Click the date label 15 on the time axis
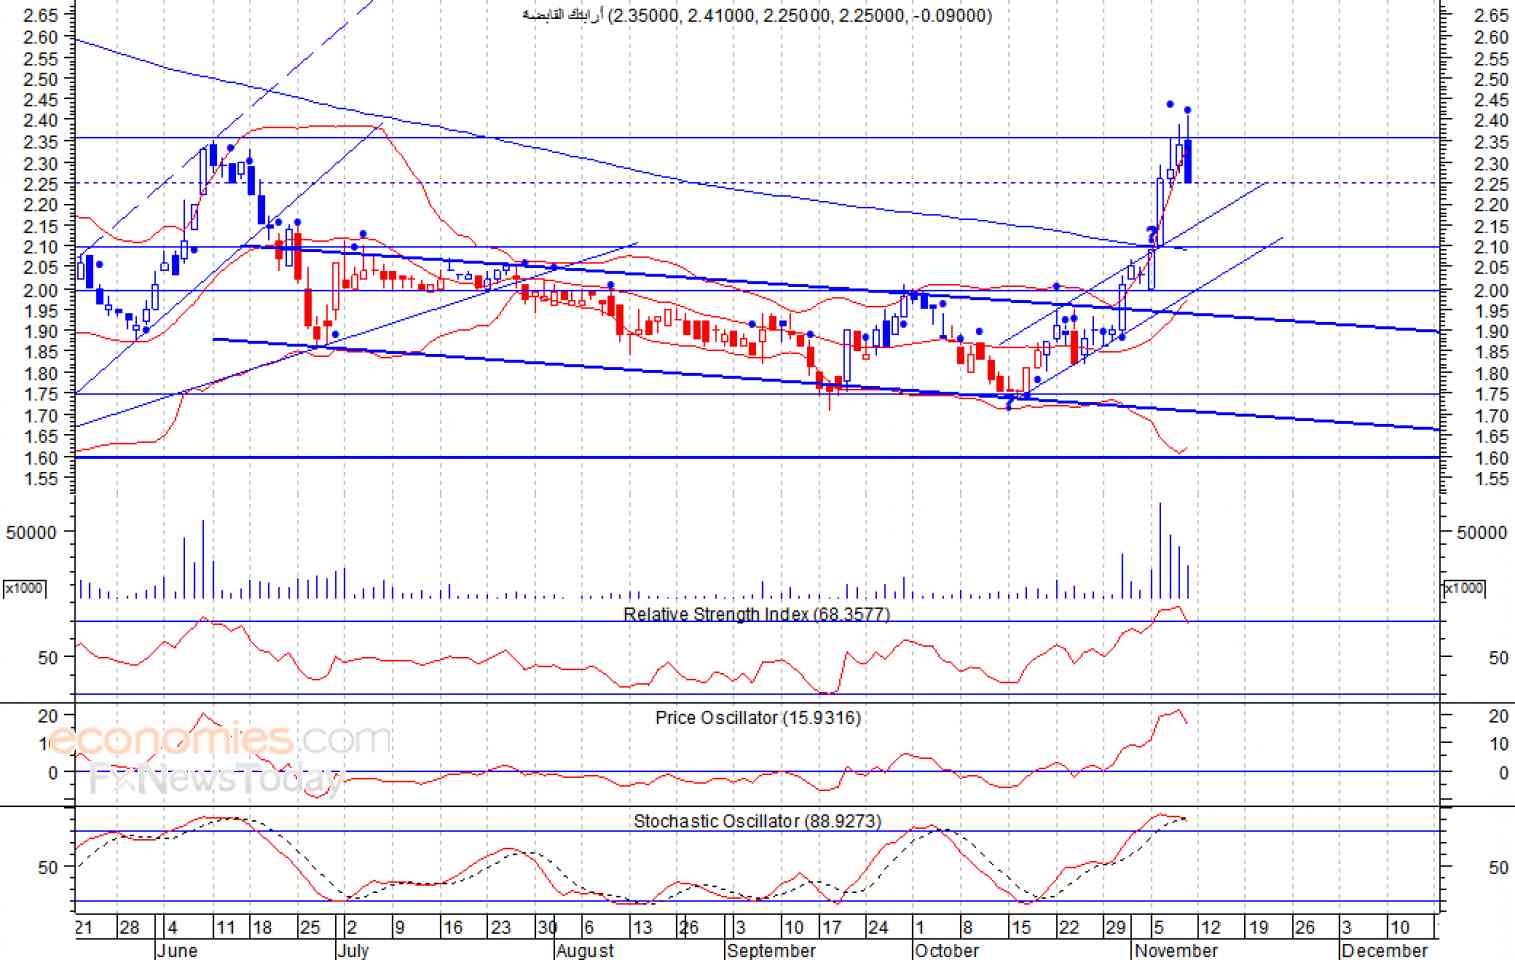 tap(1021, 927)
